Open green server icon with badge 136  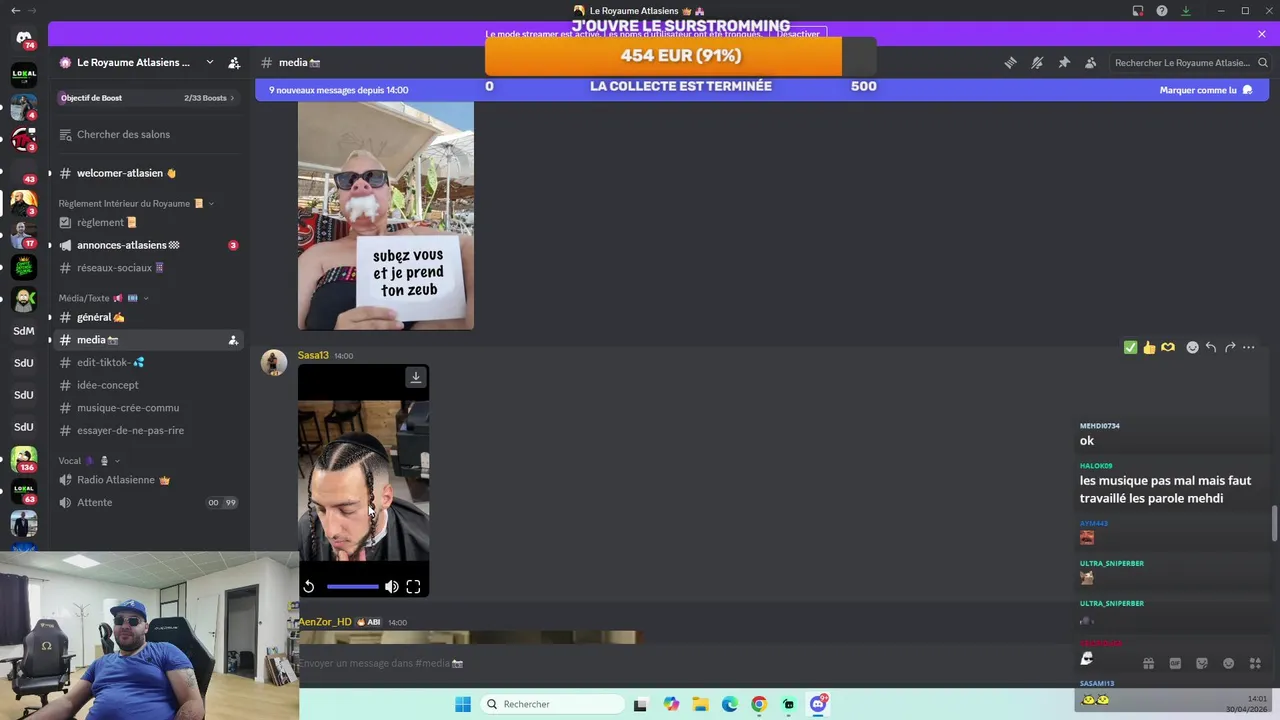[x=24, y=459]
